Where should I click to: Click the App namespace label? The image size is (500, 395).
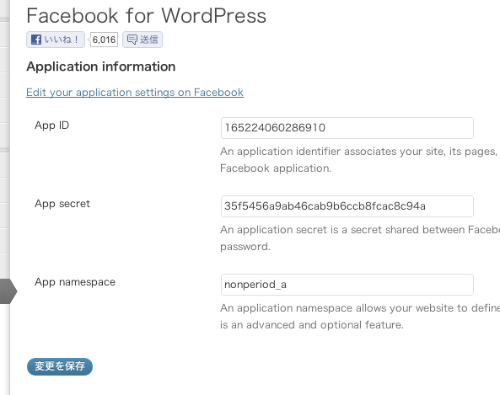tap(75, 282)
